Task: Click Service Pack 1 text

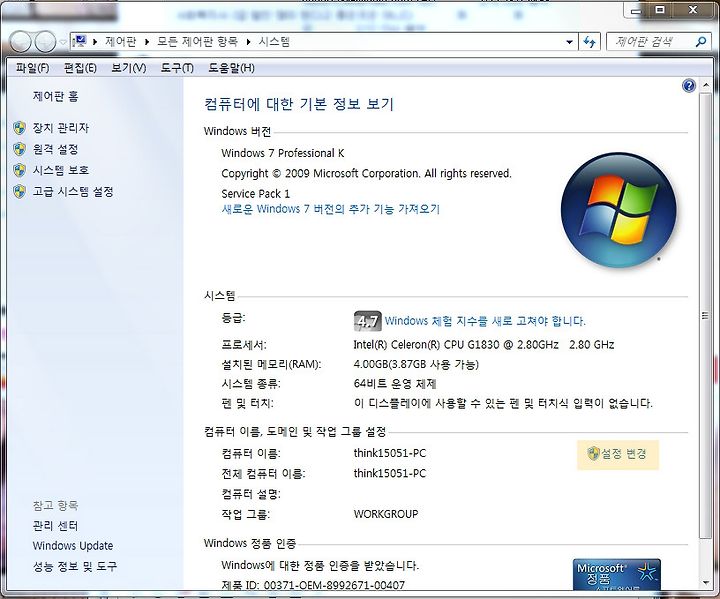Action: 256,193
